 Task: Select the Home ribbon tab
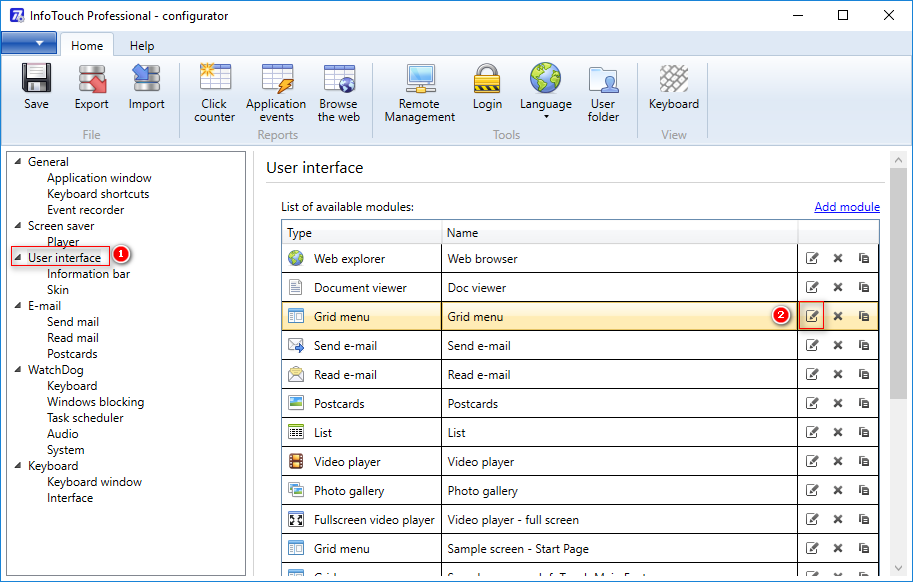tap(87, 46)
